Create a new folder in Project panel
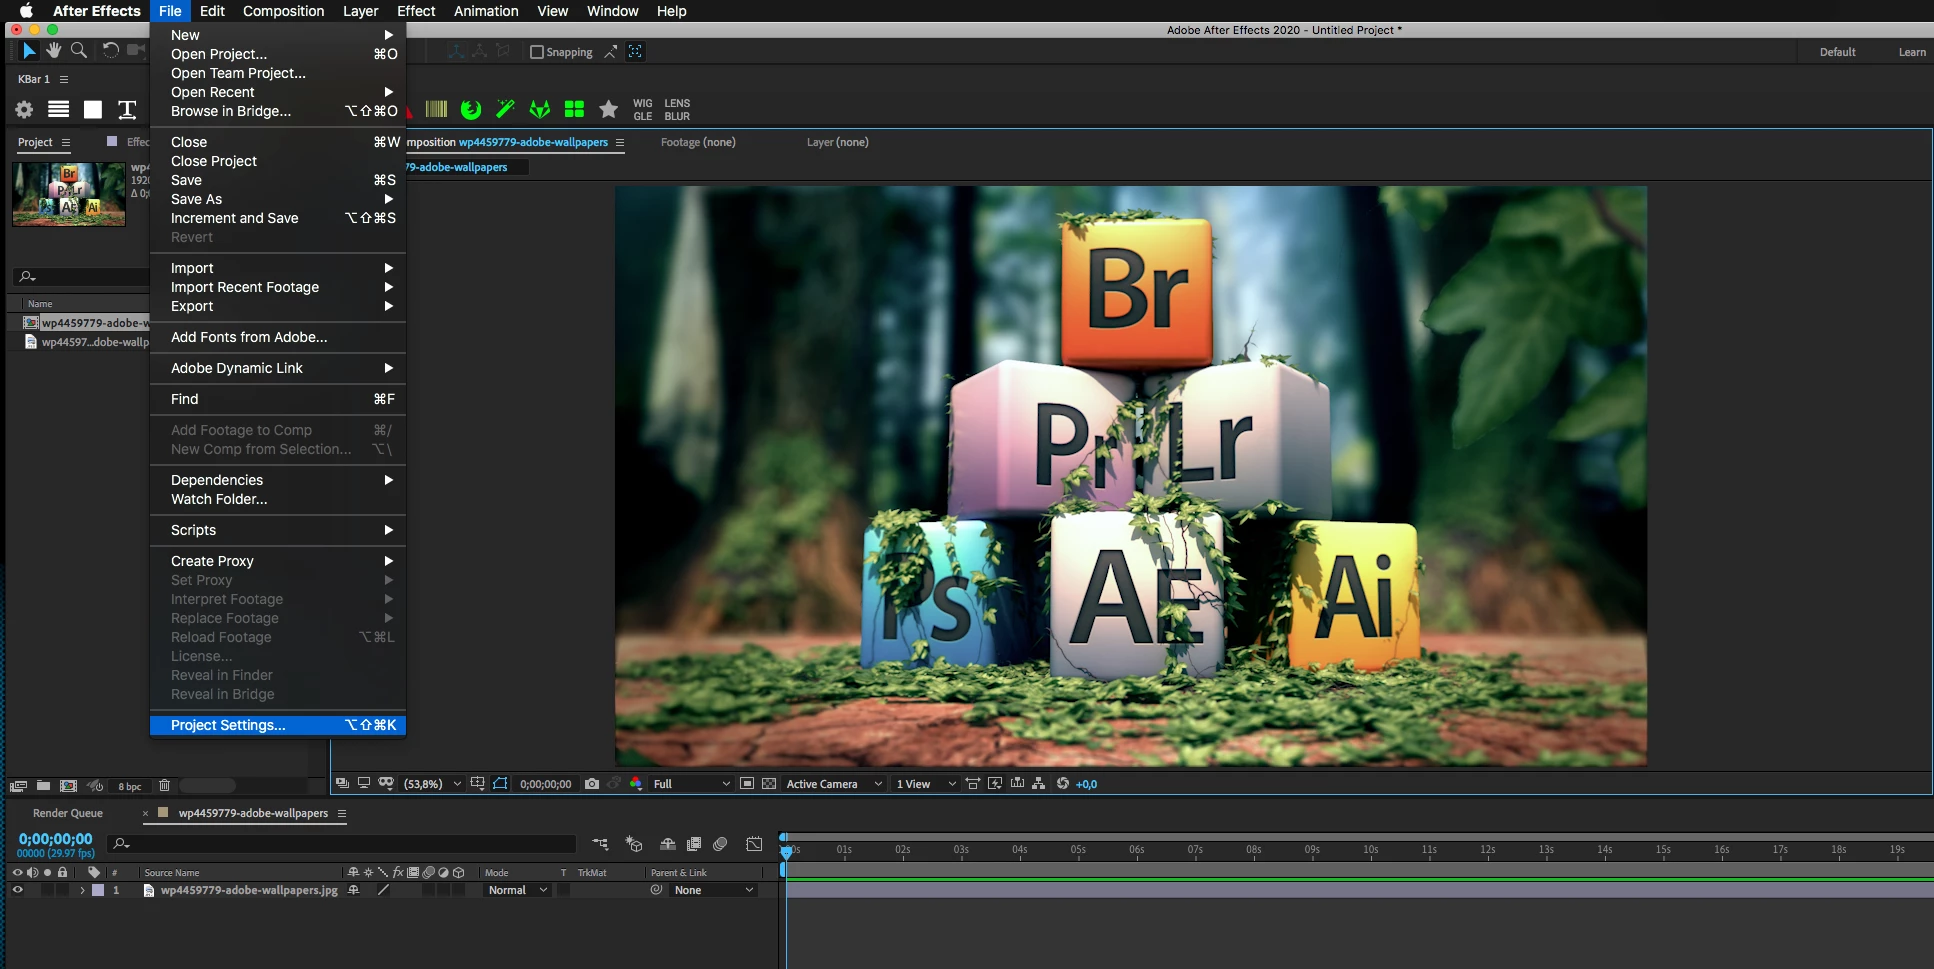1934x969 pixels. pos(43,786)
